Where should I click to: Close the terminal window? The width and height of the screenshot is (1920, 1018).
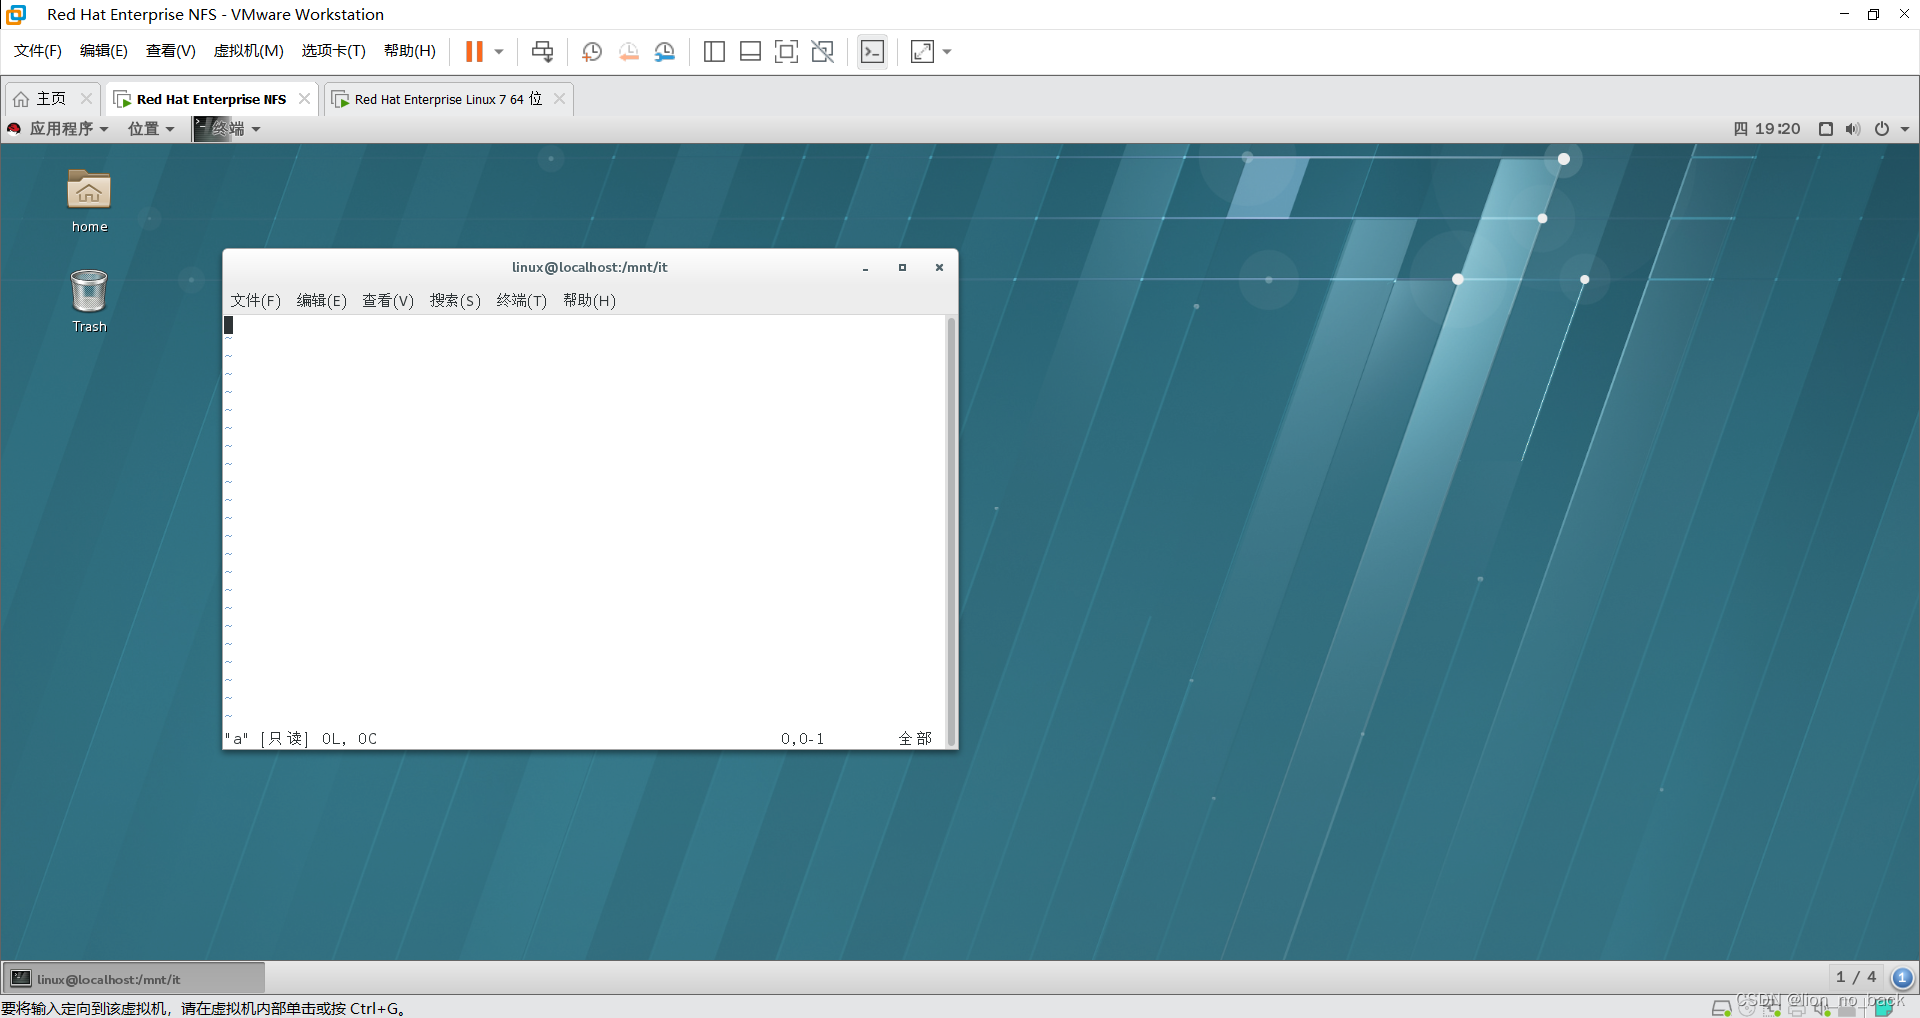939,268
